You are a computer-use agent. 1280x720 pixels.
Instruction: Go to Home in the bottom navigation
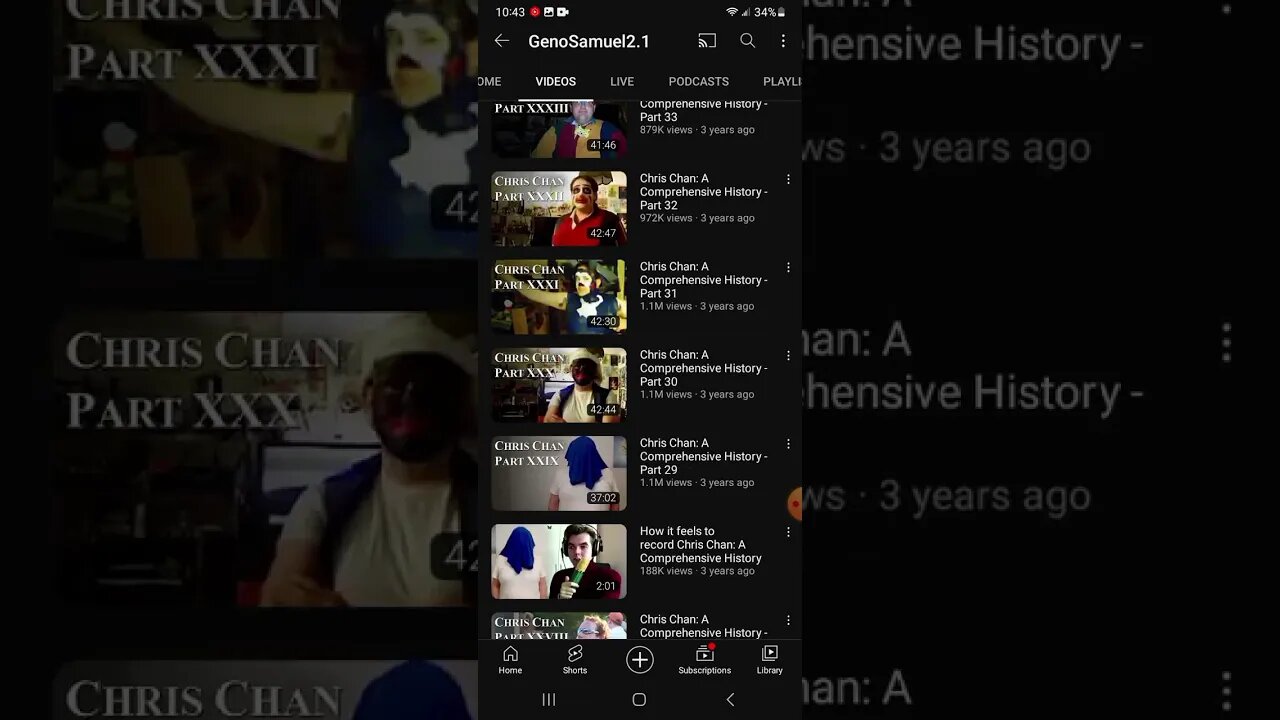(x=510, y=660)
